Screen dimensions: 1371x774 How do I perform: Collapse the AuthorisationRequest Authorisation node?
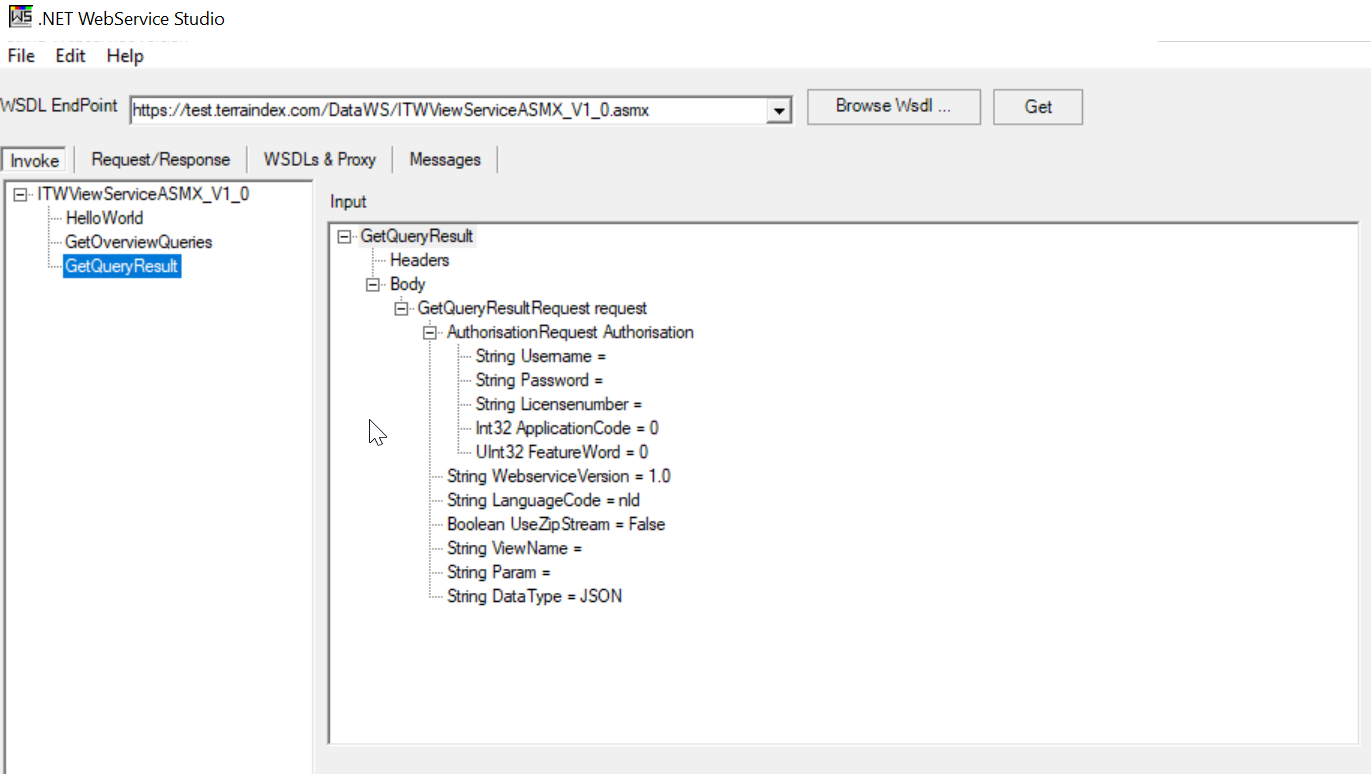click(x=431, y=333)
